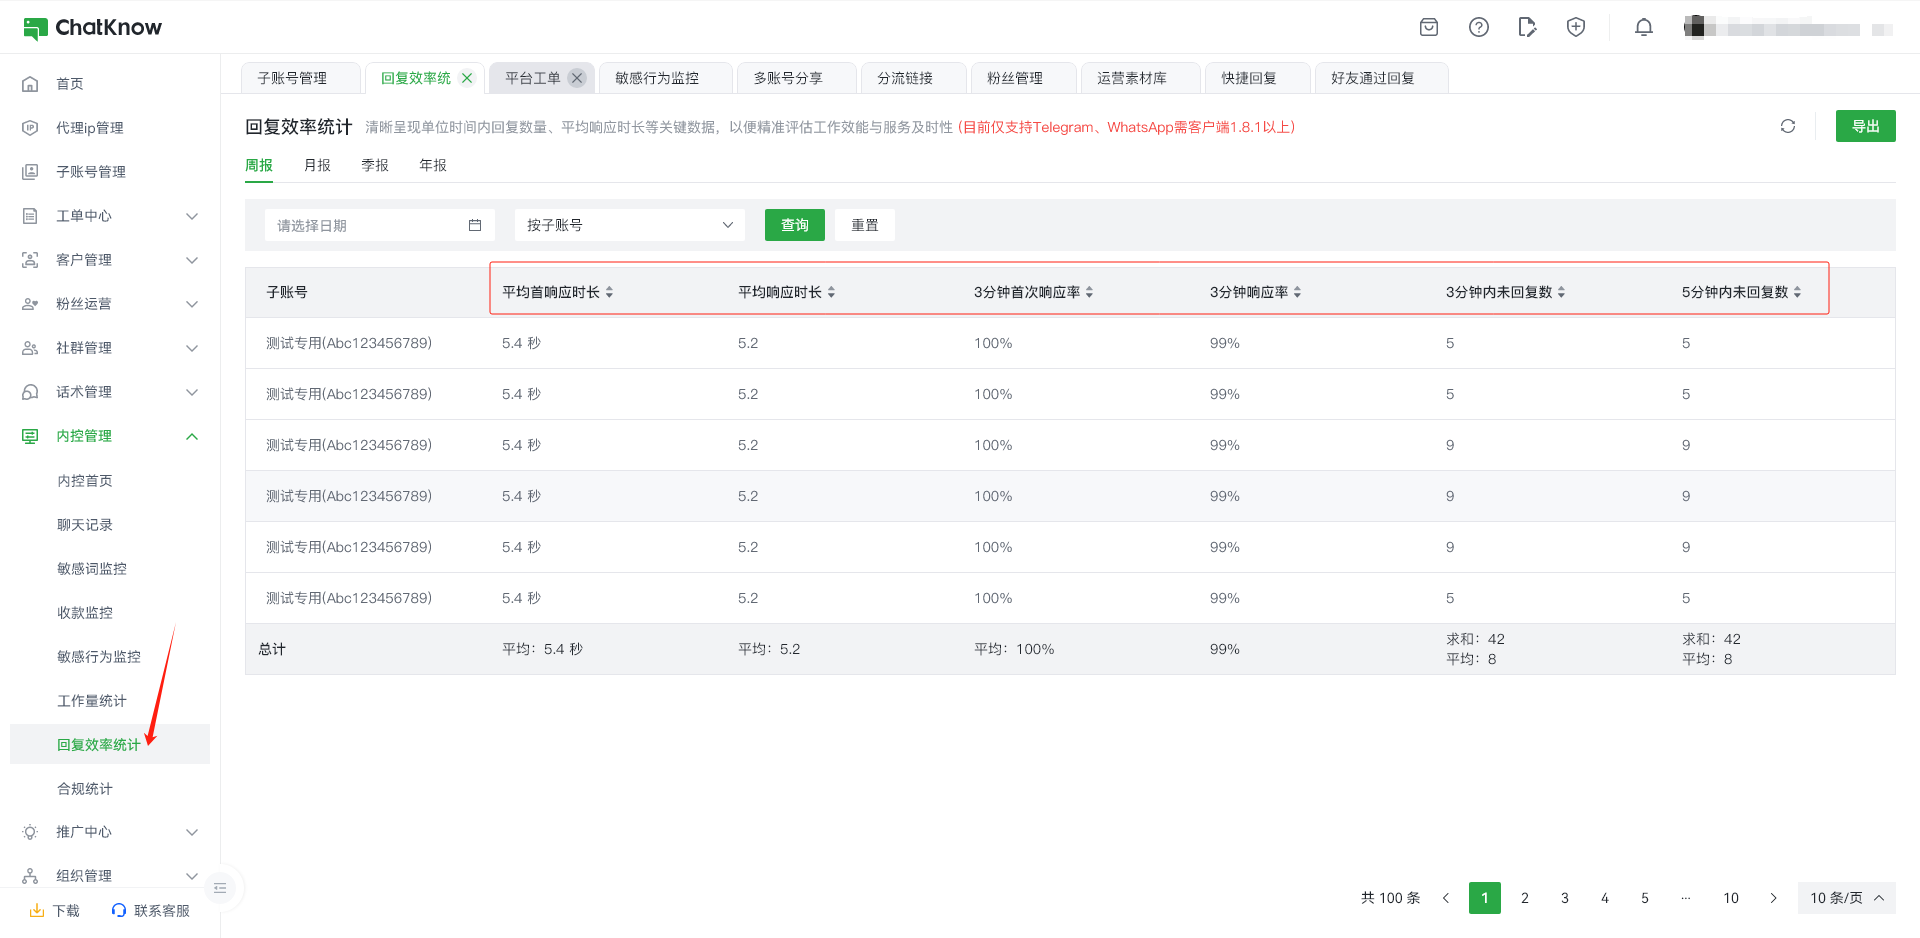Toggle sort on 5分钟内未回复数 column
Screen dimensions: 1920x938
point(1797,292)
